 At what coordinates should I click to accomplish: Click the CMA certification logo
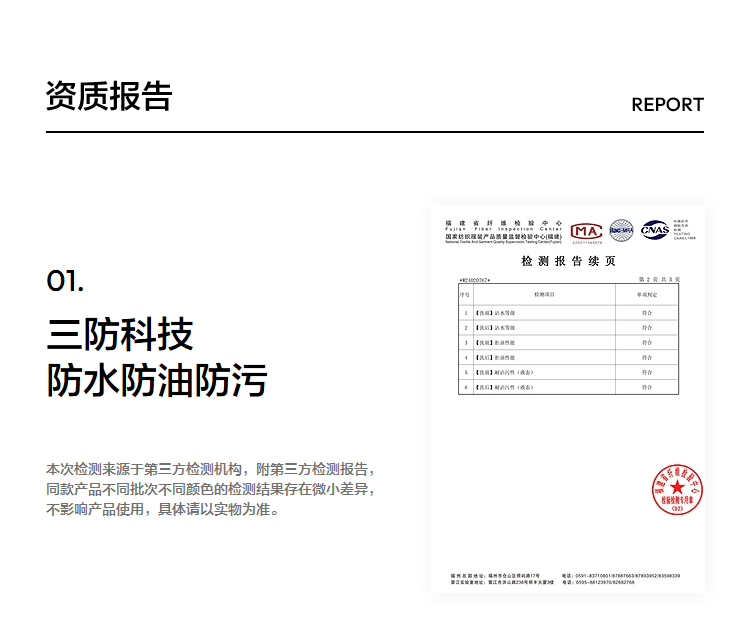click(586, 232)
